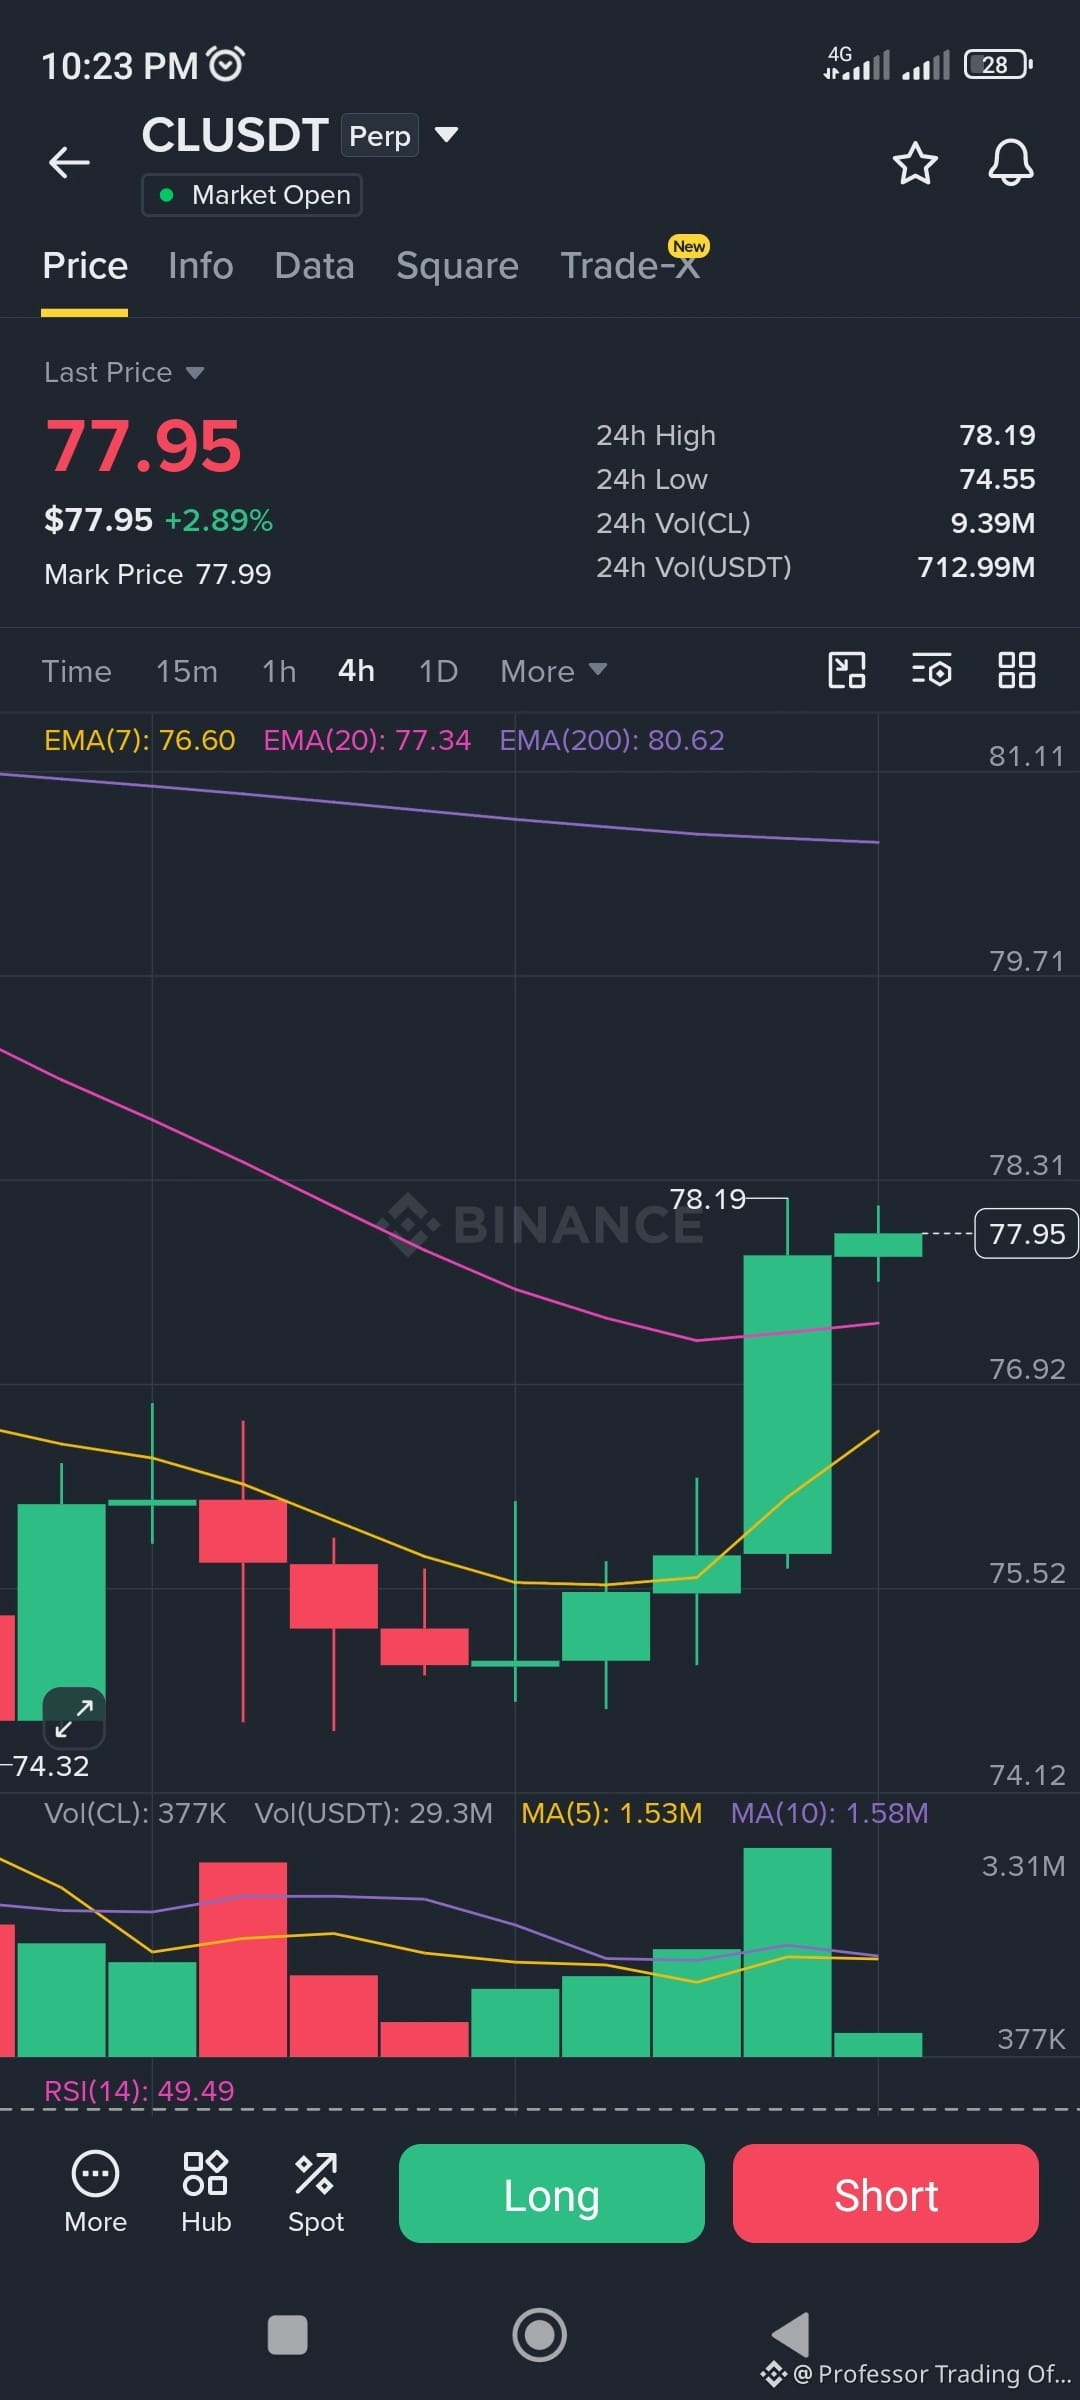Switch to the Price tab

tap(85, 266)
